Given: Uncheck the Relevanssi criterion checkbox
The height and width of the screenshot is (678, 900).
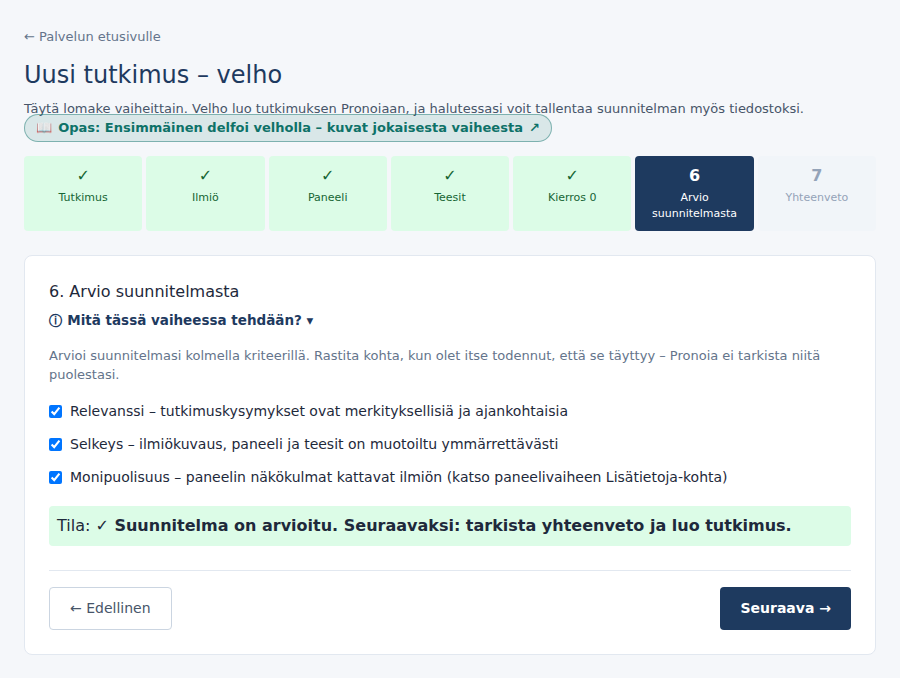Looking at the screenshot, I should pyautogui.click(x=56, y=412).
